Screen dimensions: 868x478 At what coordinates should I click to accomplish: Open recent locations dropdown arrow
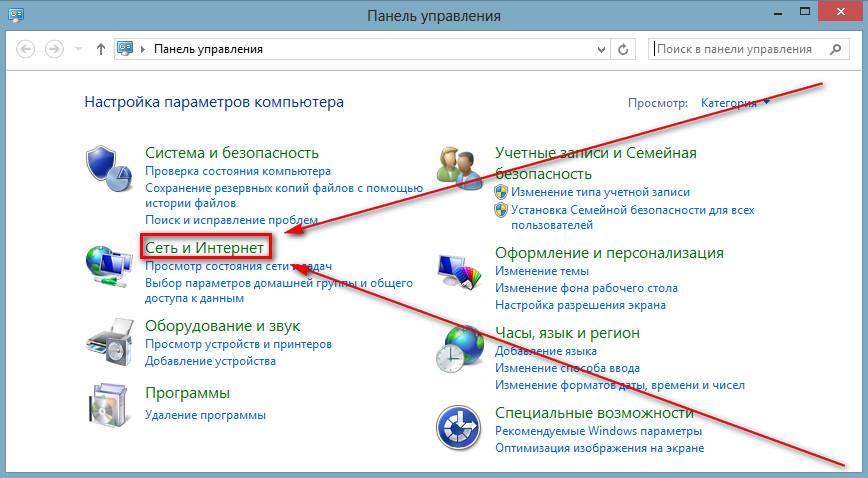tap(79, 49)
